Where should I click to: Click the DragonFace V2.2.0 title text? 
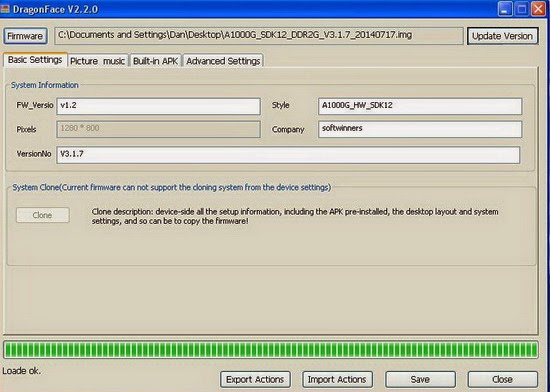(x=55, y=9)
